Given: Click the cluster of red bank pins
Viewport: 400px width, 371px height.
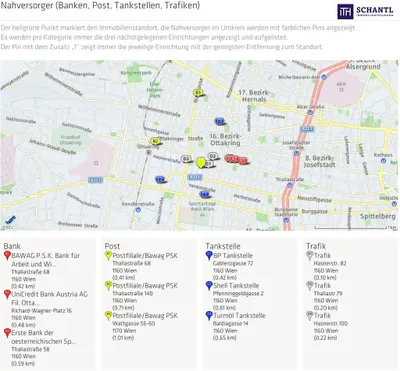Looking at the screenshot, I should coord(236,159).
